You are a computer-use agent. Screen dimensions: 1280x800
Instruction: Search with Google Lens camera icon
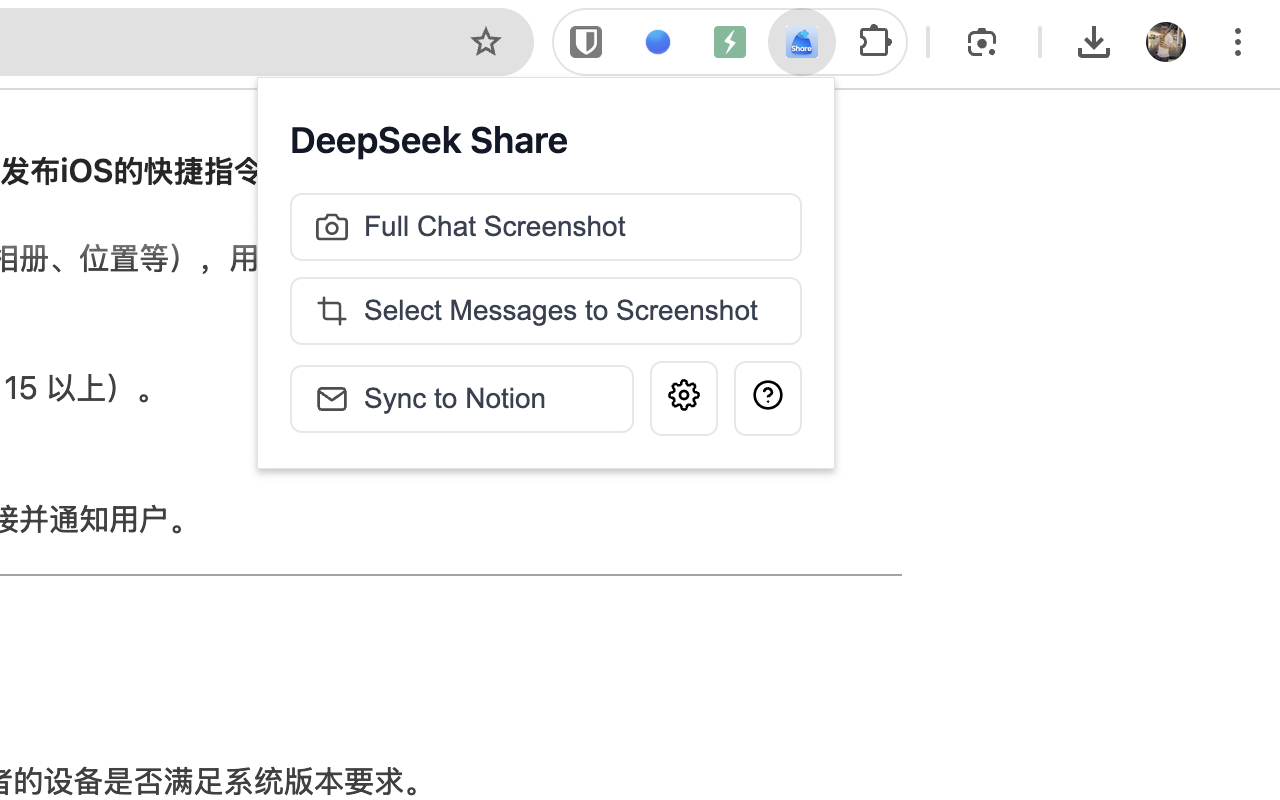(982, 42)
